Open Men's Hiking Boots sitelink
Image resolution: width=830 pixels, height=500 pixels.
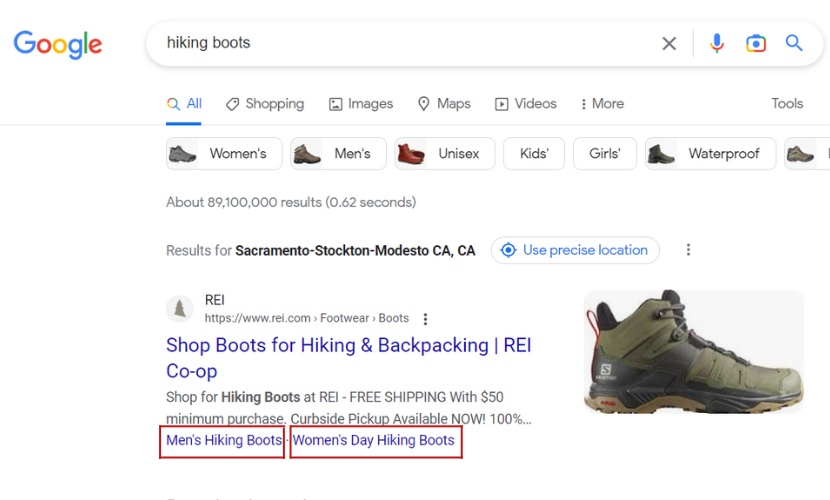(224, 440)
